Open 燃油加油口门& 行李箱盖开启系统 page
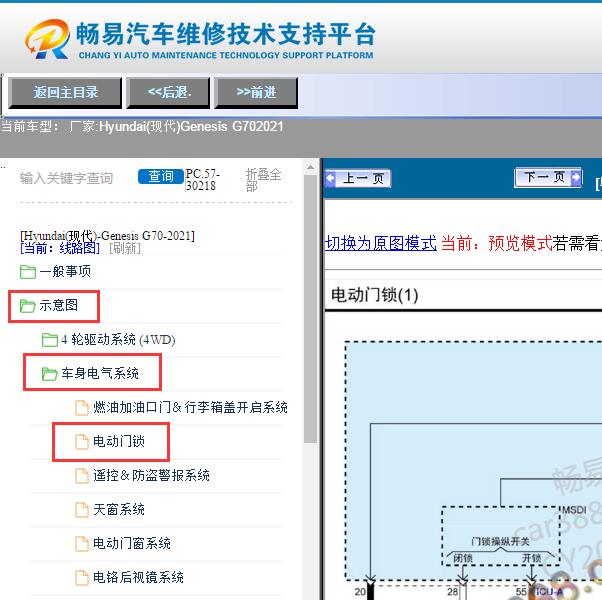 pyautogui.click(x=190, y=407)
